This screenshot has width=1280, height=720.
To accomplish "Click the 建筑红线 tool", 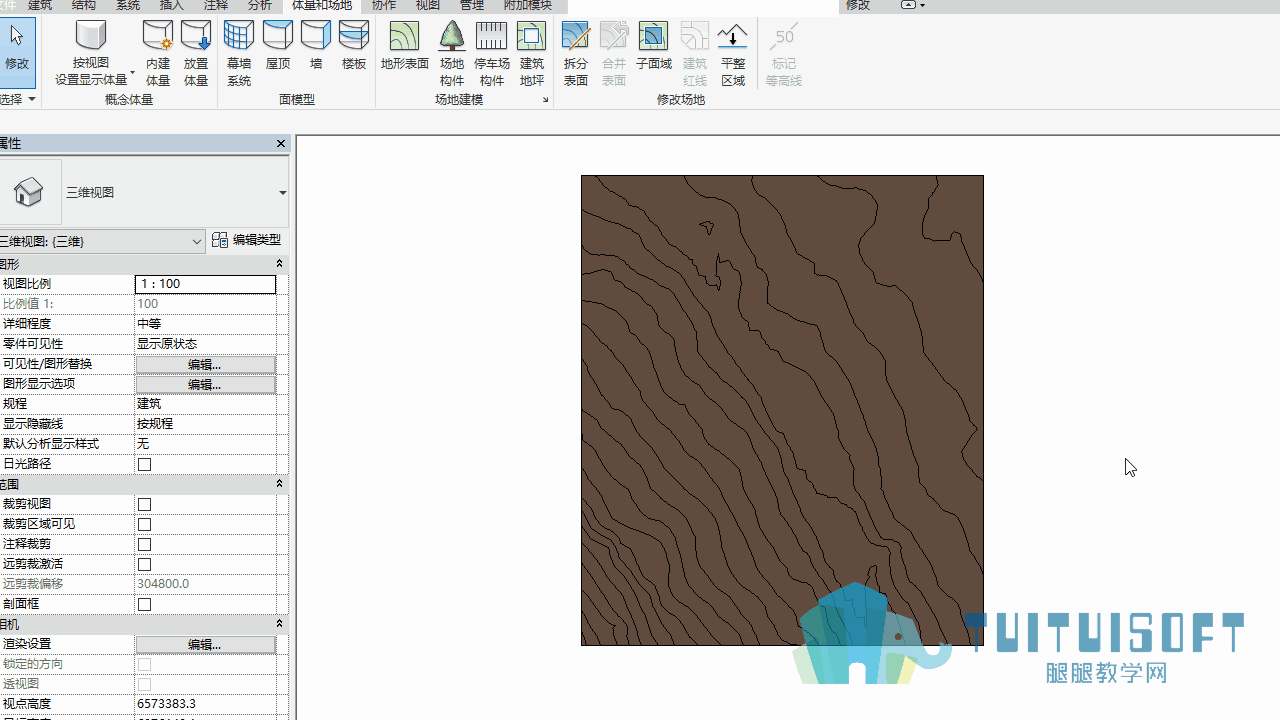I will 695,53.
